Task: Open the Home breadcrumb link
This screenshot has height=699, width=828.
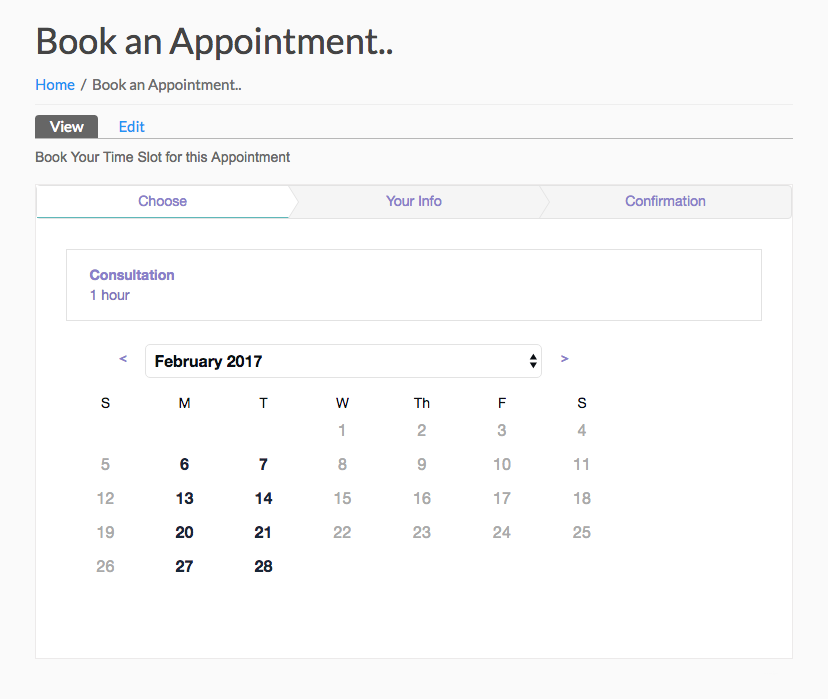Action: 55,85
